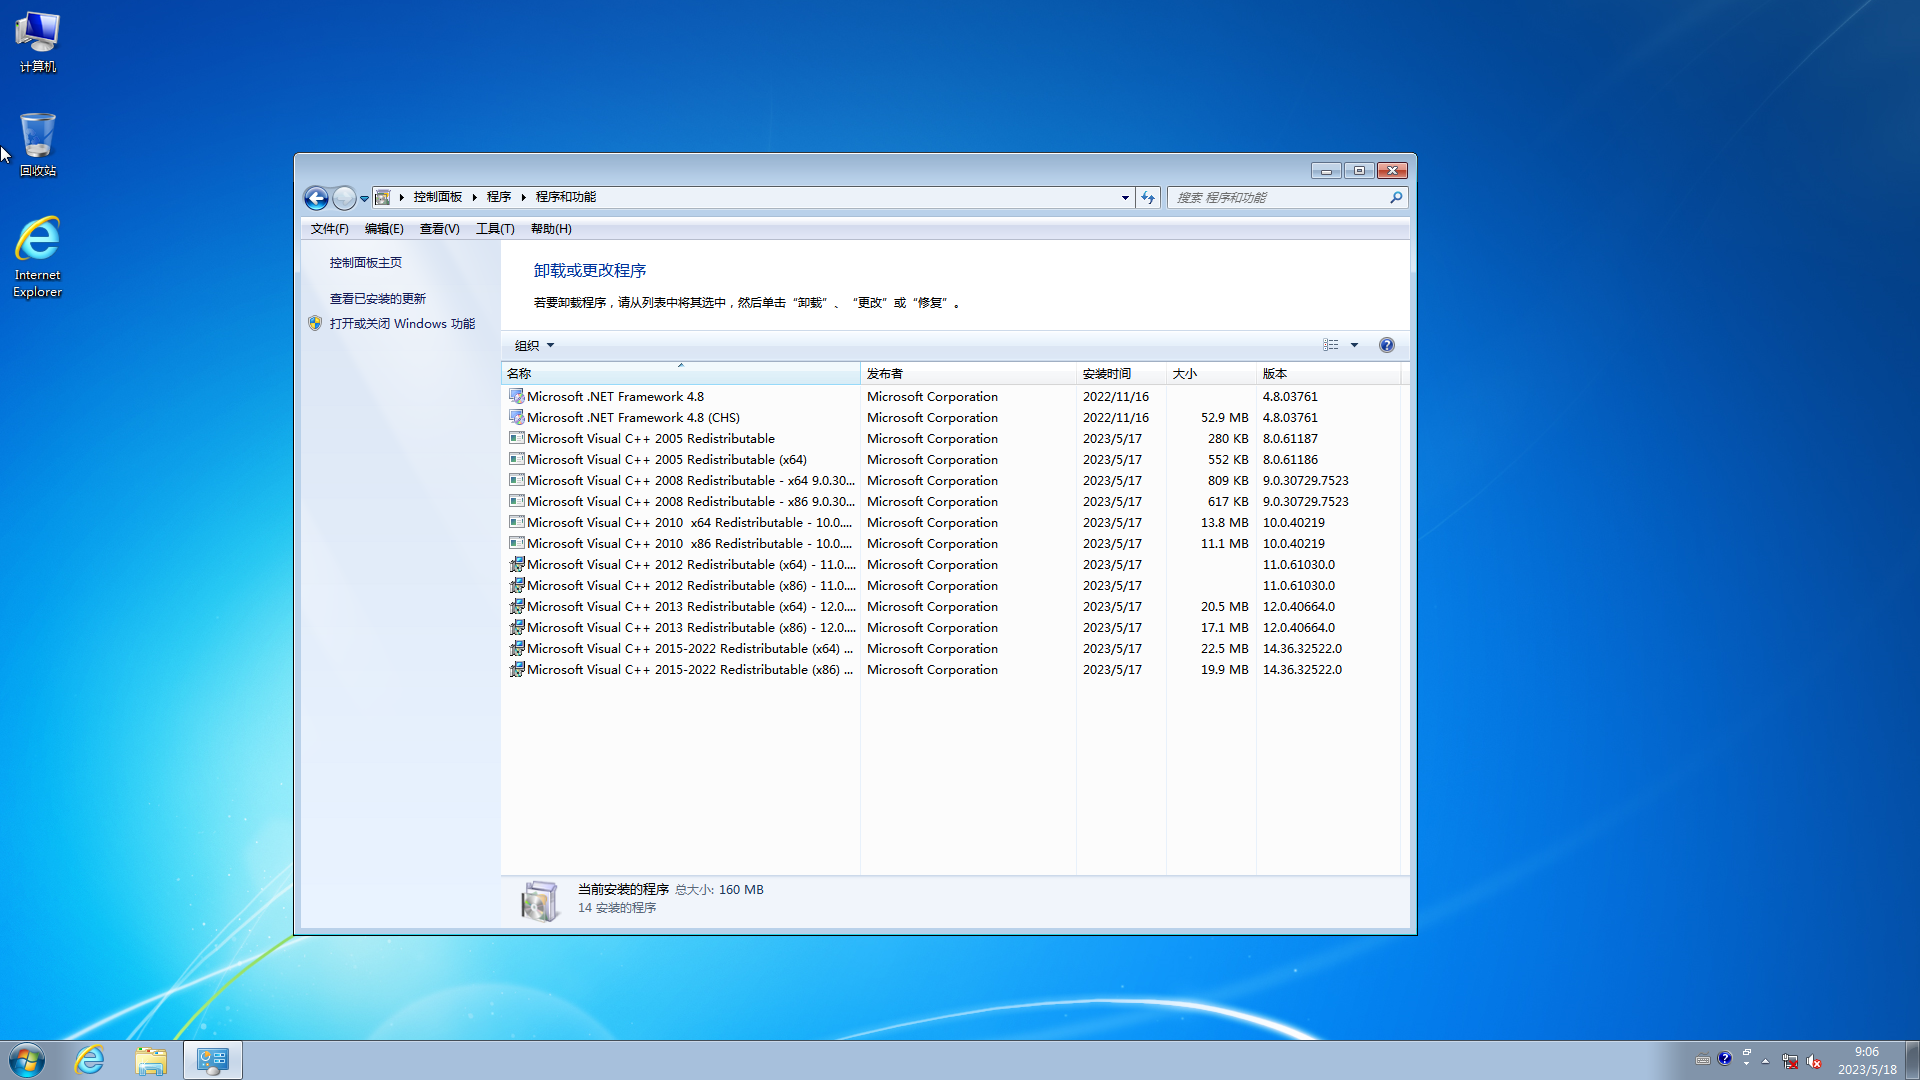Click 打开或关闭 Windows 功能 link

click(x=403, y=323)
